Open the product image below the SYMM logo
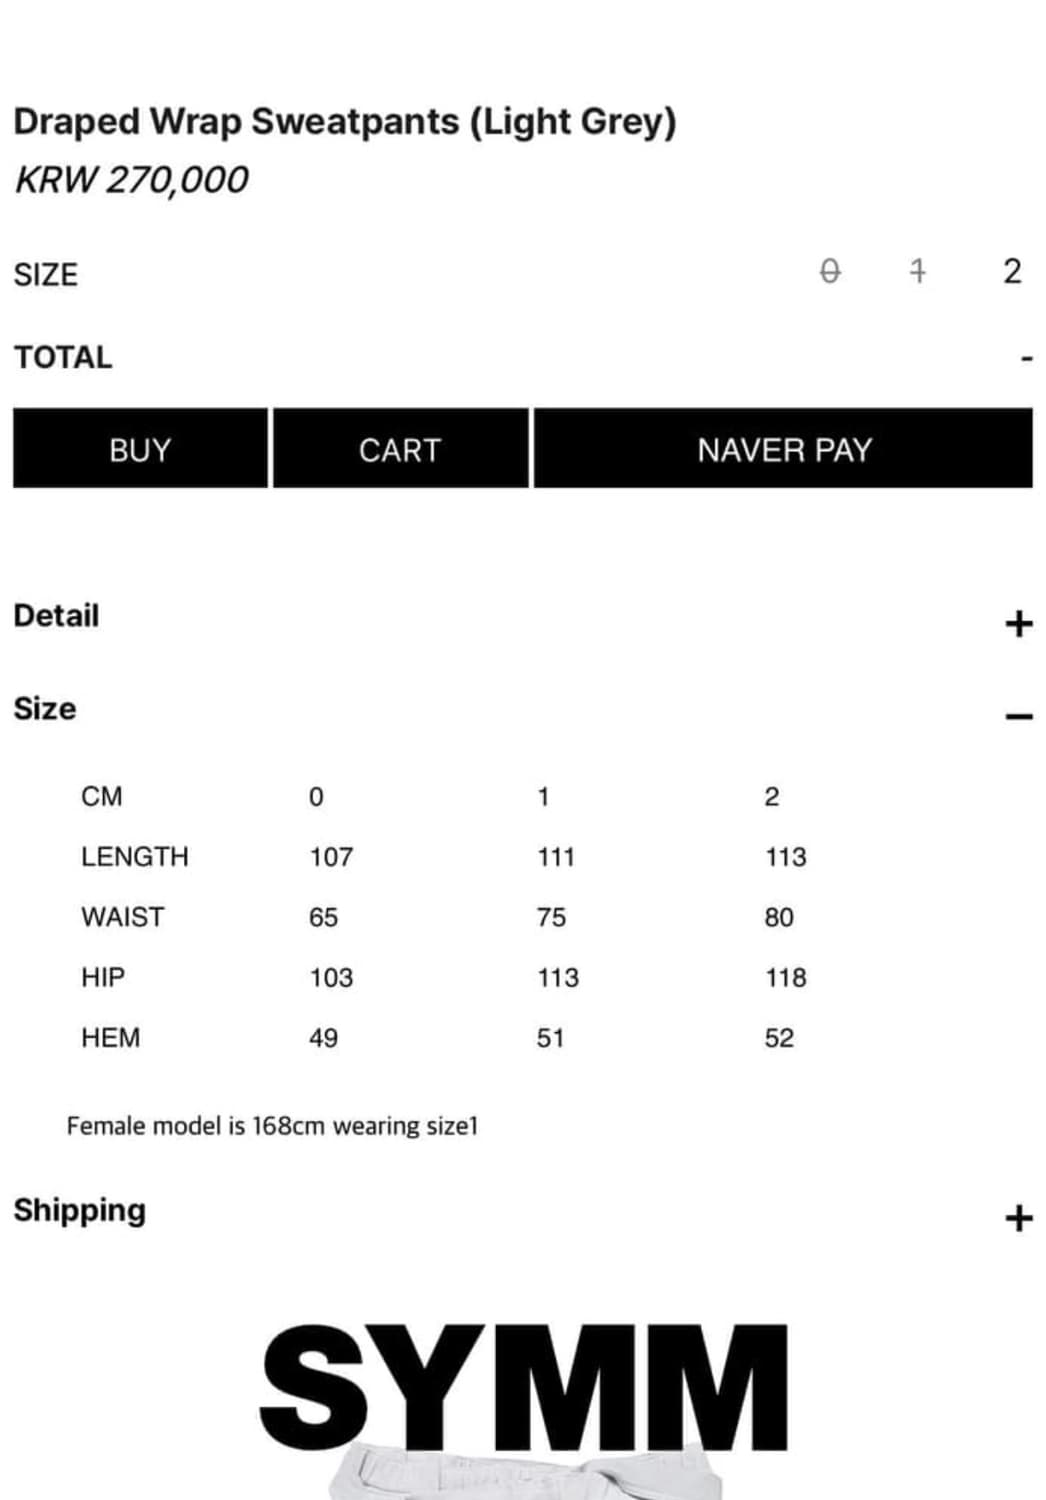Screen dimensions: 1046x1500 point(525,1475)
